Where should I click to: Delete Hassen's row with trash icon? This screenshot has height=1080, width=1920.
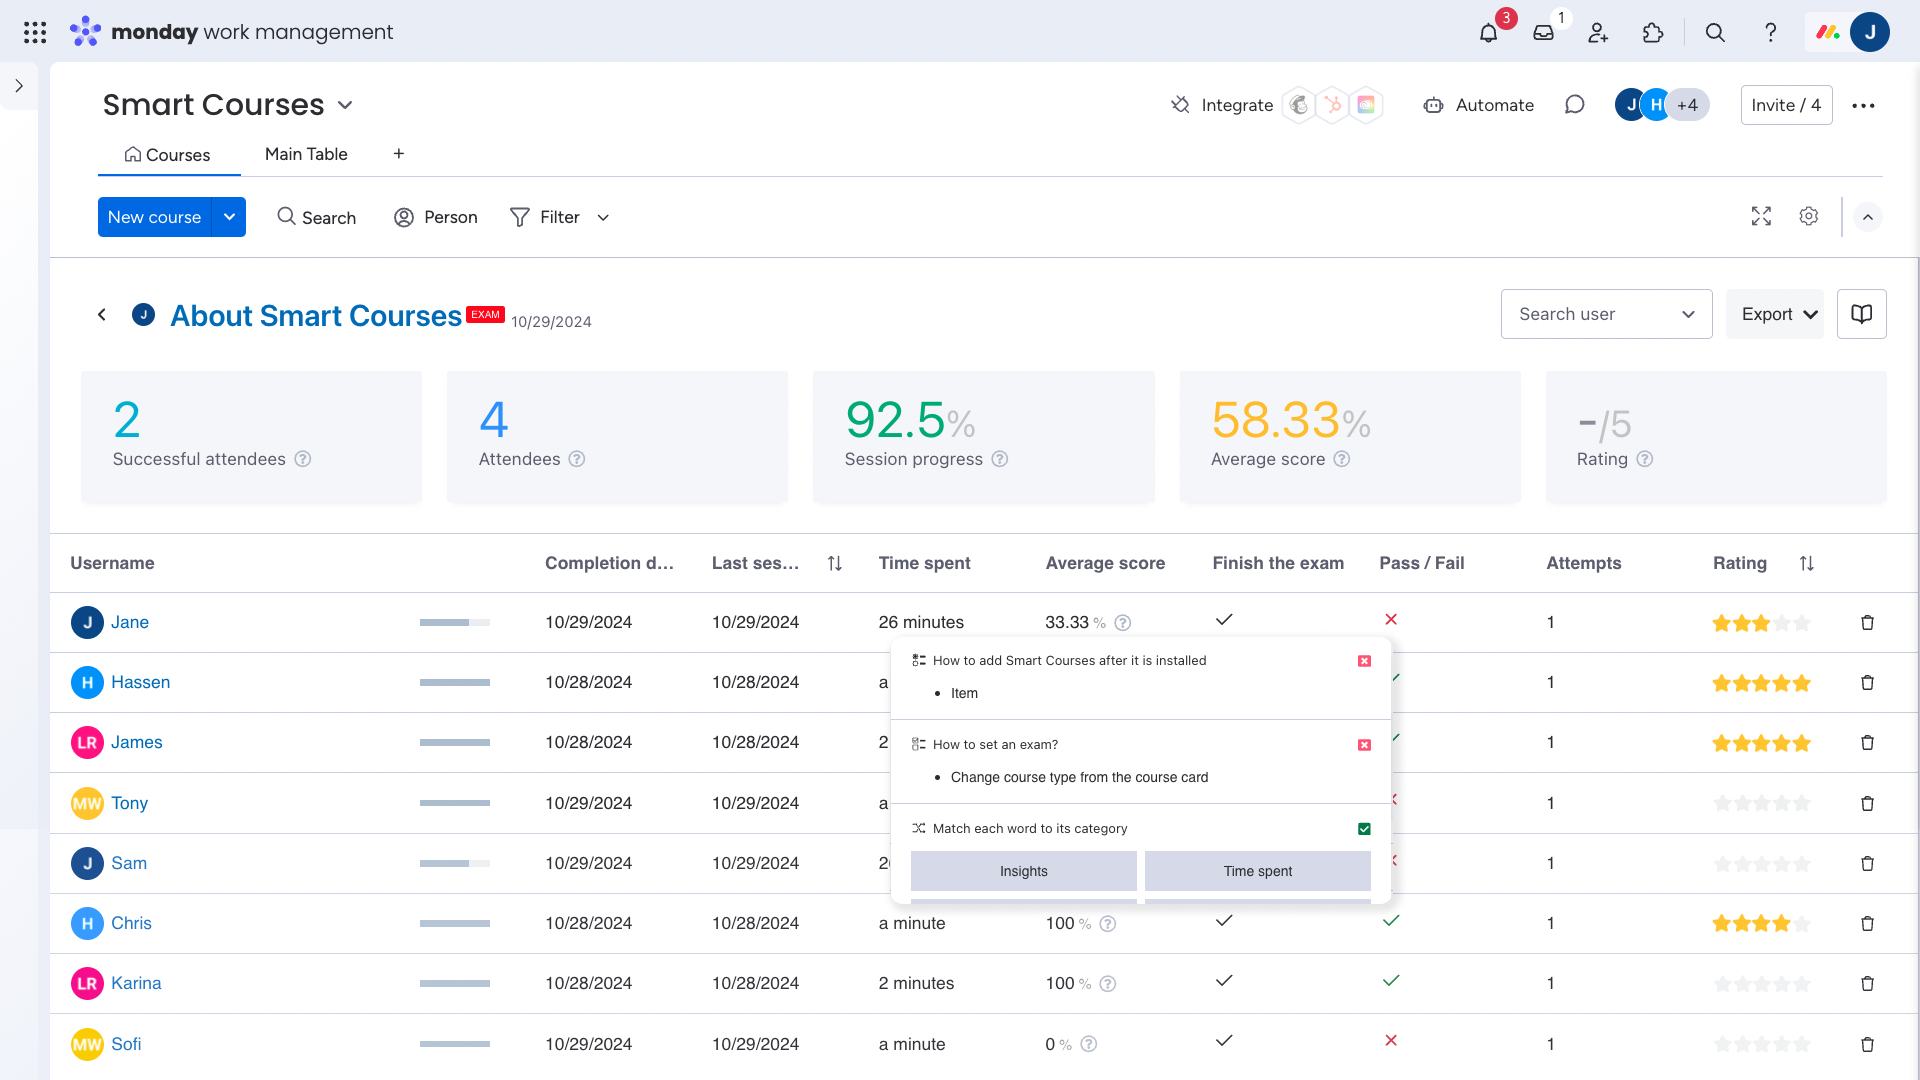[x=1867, y=683]
